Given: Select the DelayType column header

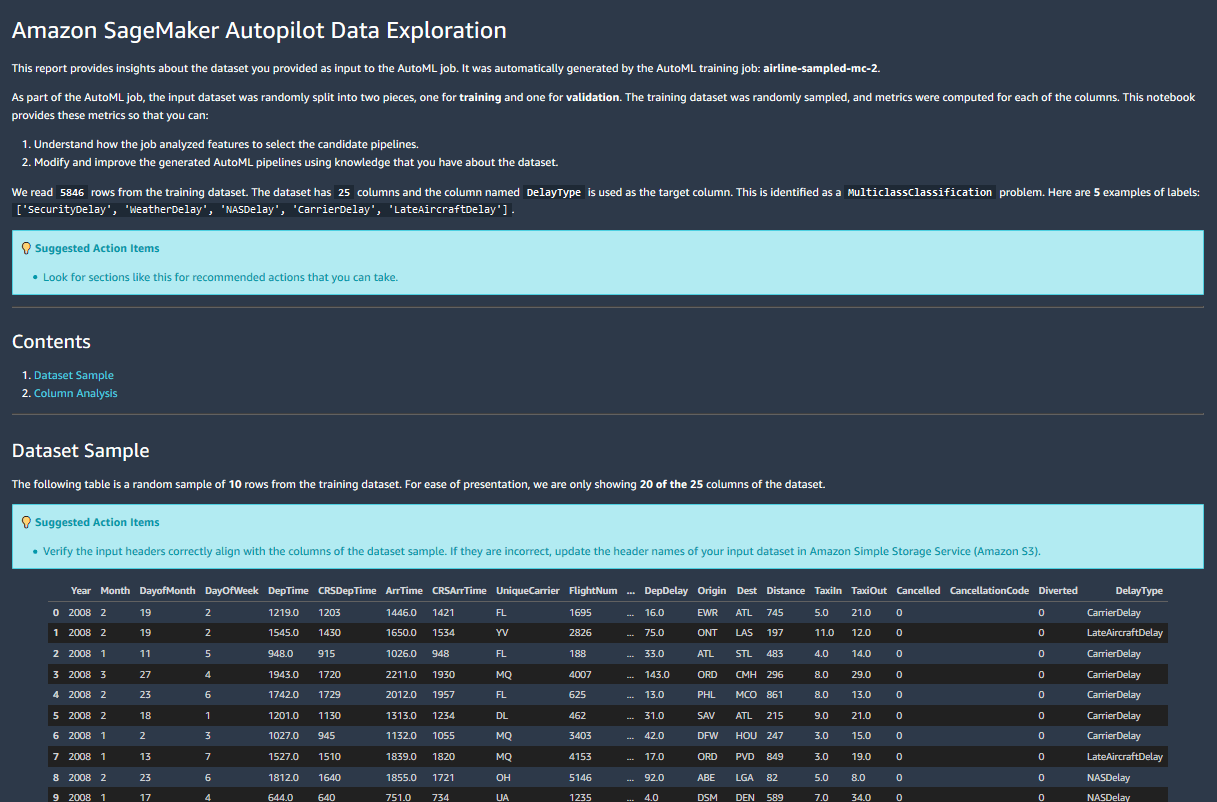Looking at the screenshot, I should (x=1140, y=590).
